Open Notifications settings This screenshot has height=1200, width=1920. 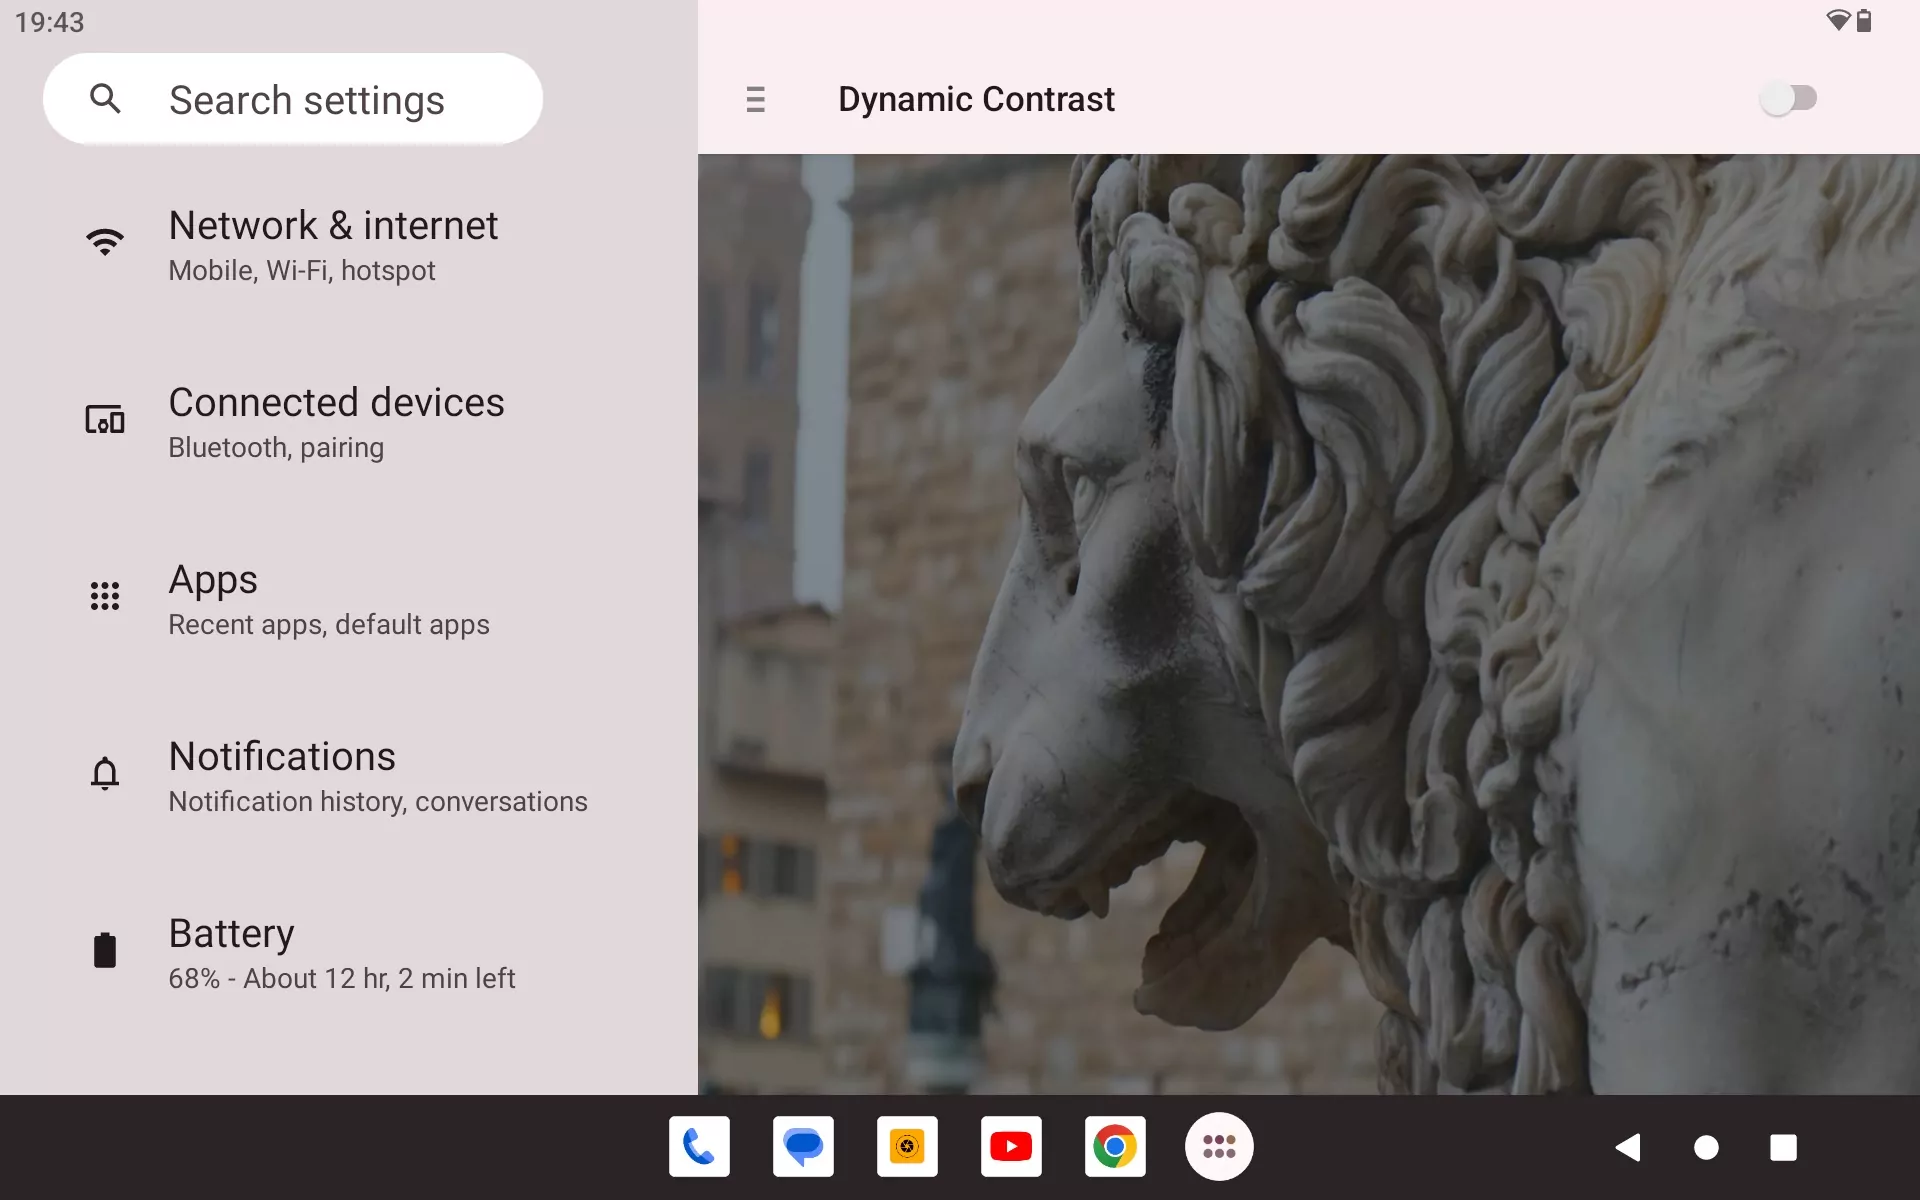(x=349, y=776)
